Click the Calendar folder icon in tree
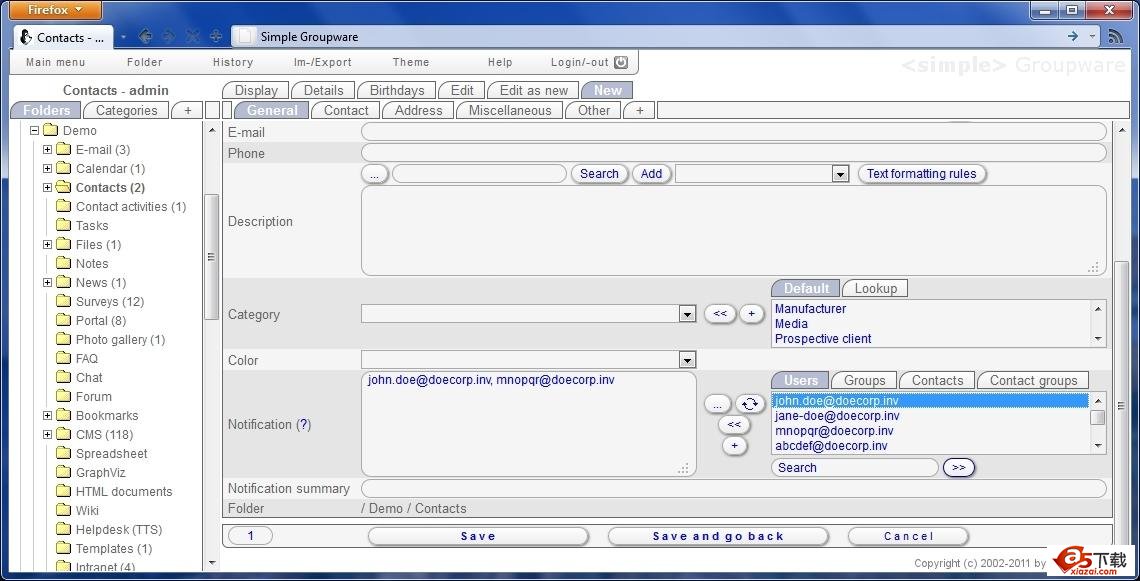The image size is (1140, 581). 63,168
